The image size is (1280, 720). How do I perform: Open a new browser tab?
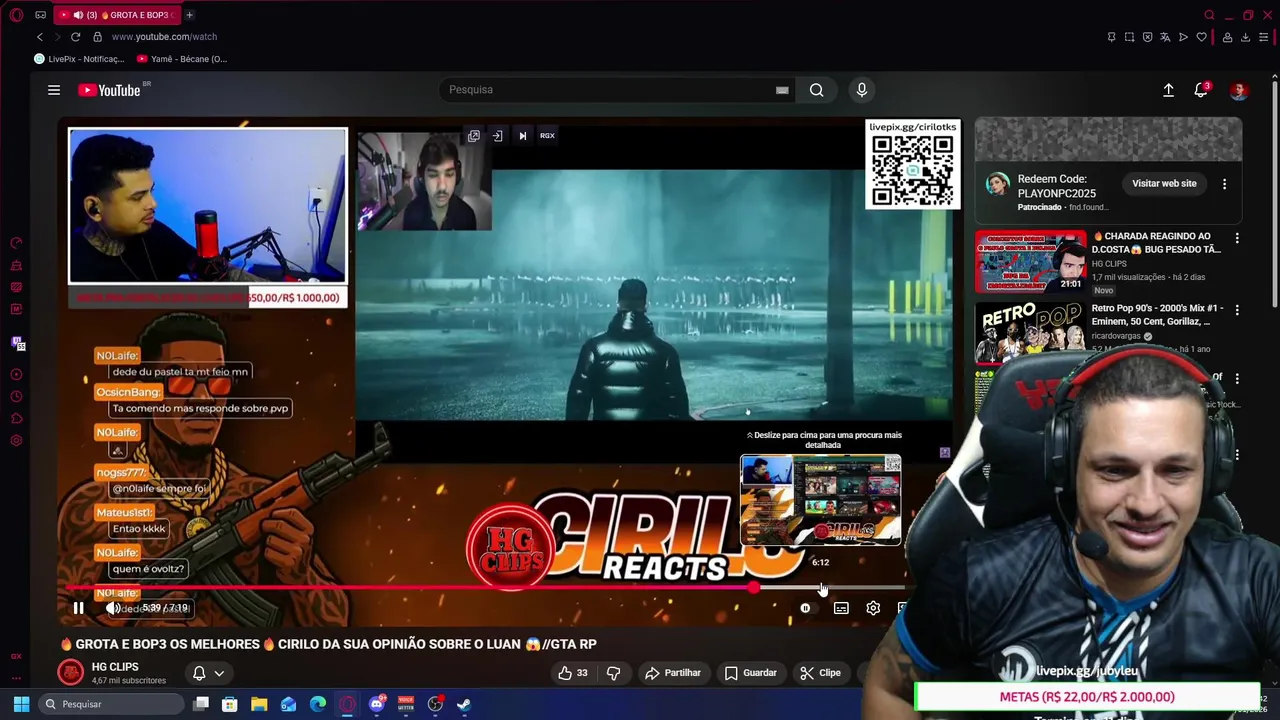189,15
